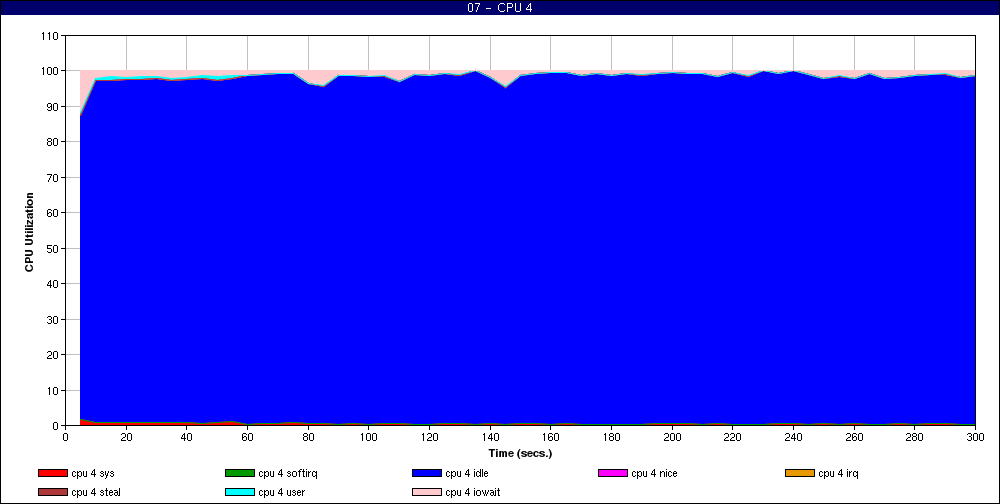Viewport: 1000px width, 504px height.
Task: Select the 'cpu 4 idle' legend label
Action: [x=467, y=473]
